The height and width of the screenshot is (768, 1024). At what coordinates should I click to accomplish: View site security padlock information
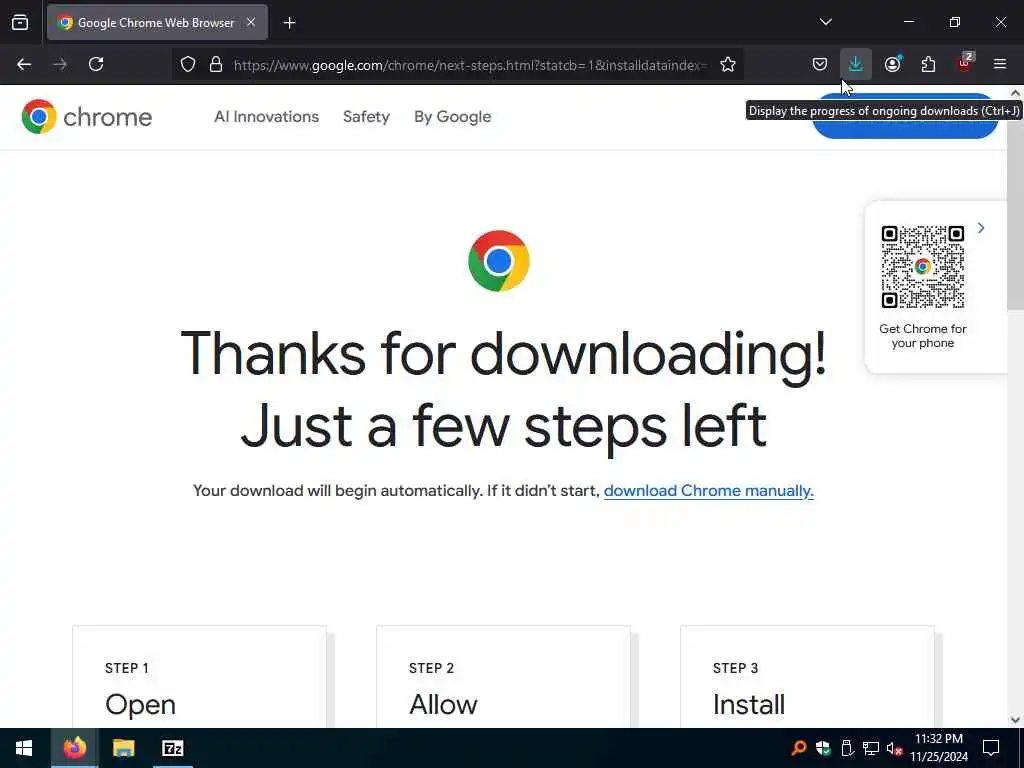(216, 64)
